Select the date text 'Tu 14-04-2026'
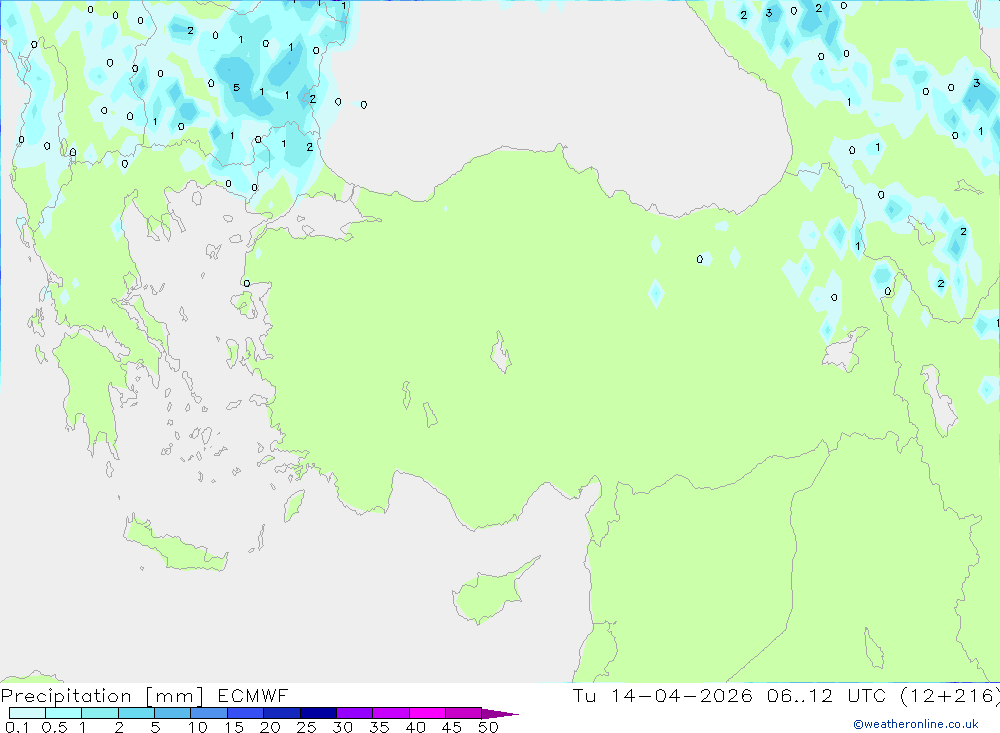The height and width of the screenshot is (733, 1000). [662, 696]
